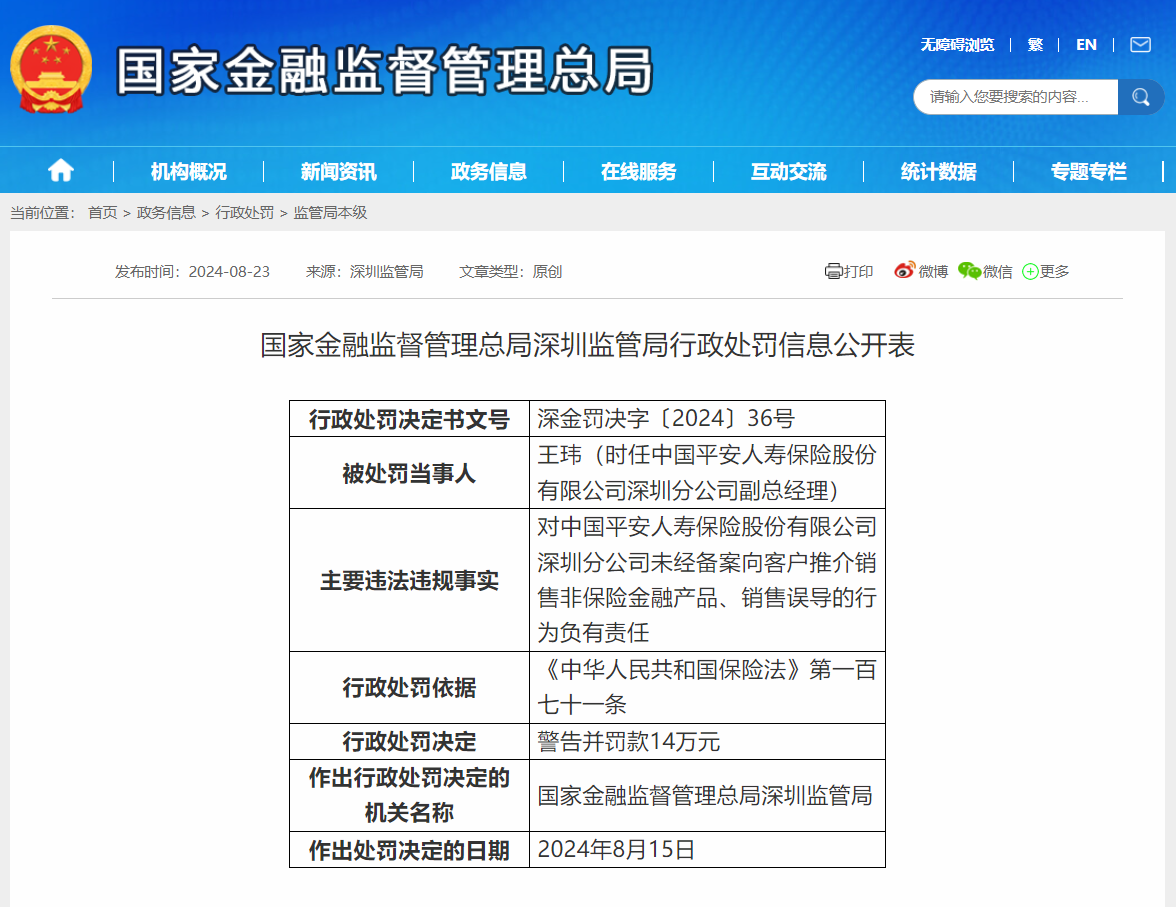
Task: Focus the search input field
Action: coord(1016,97)
